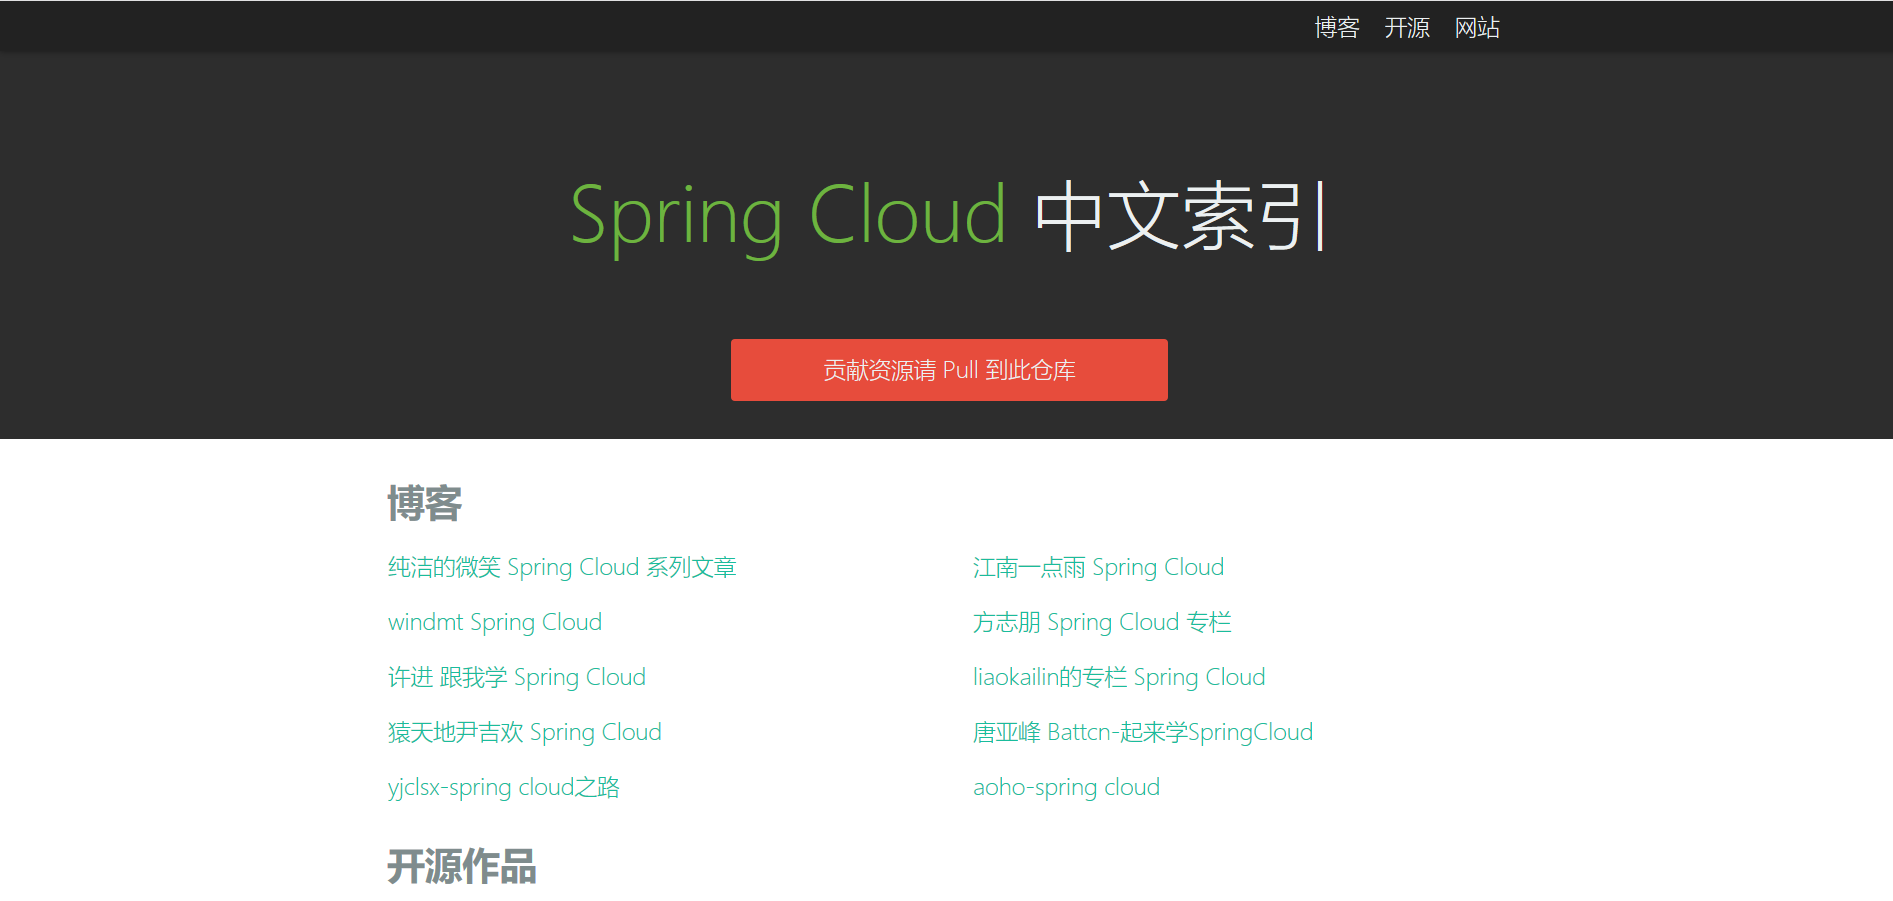Open the 博客 nav menu item
The image size is (1893, 901).
click(1337, 28)
